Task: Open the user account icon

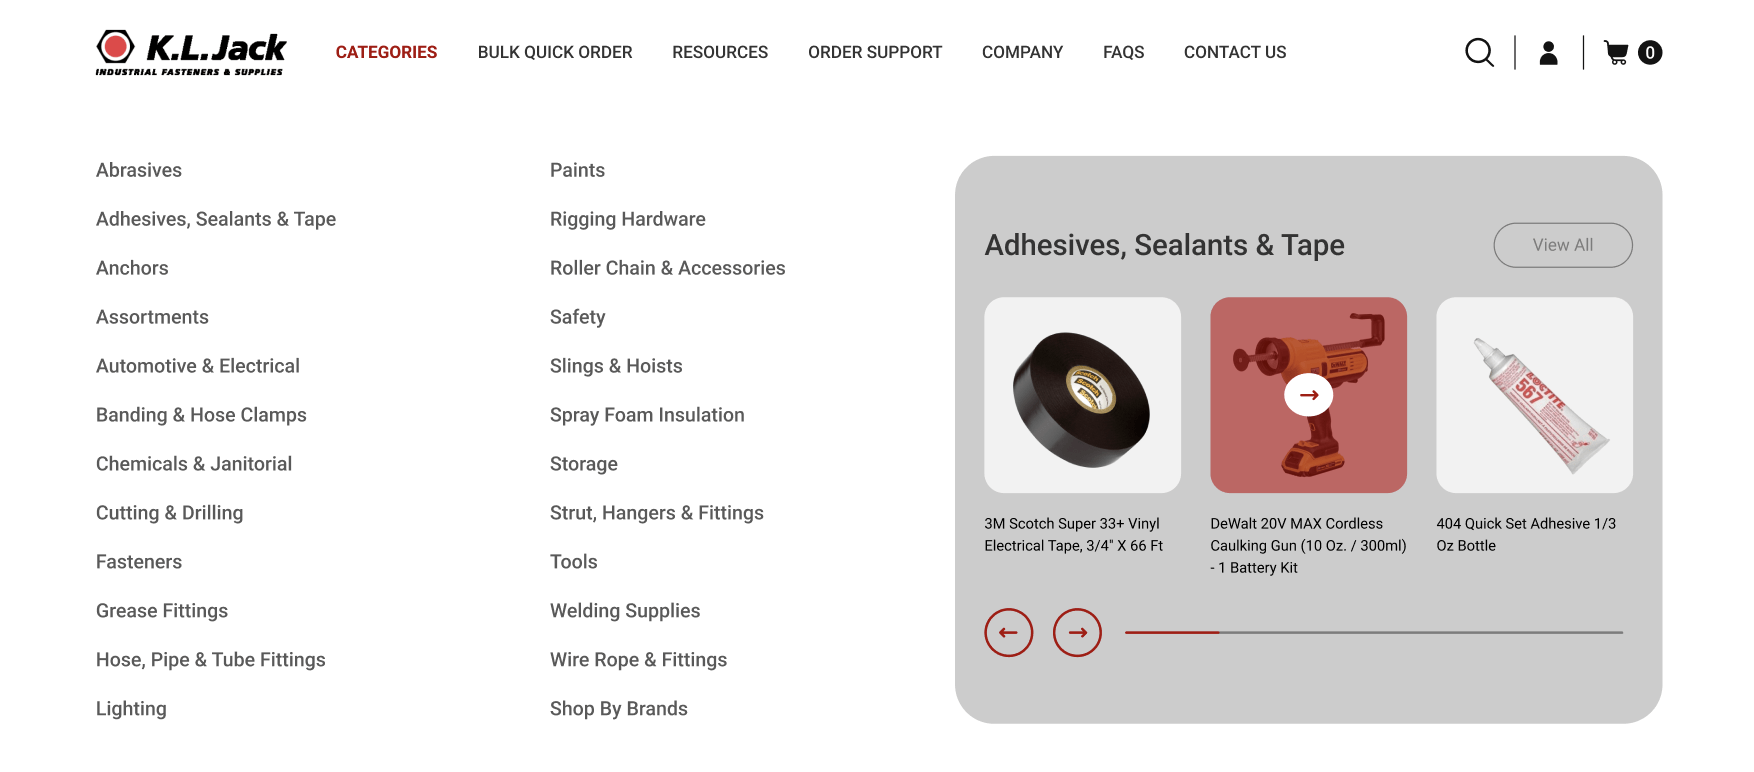Action: point(1548,52)
